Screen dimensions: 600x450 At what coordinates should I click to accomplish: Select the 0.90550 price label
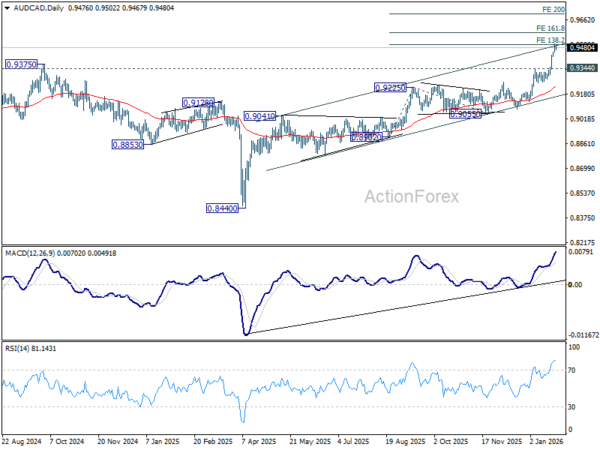coord(464,115)
